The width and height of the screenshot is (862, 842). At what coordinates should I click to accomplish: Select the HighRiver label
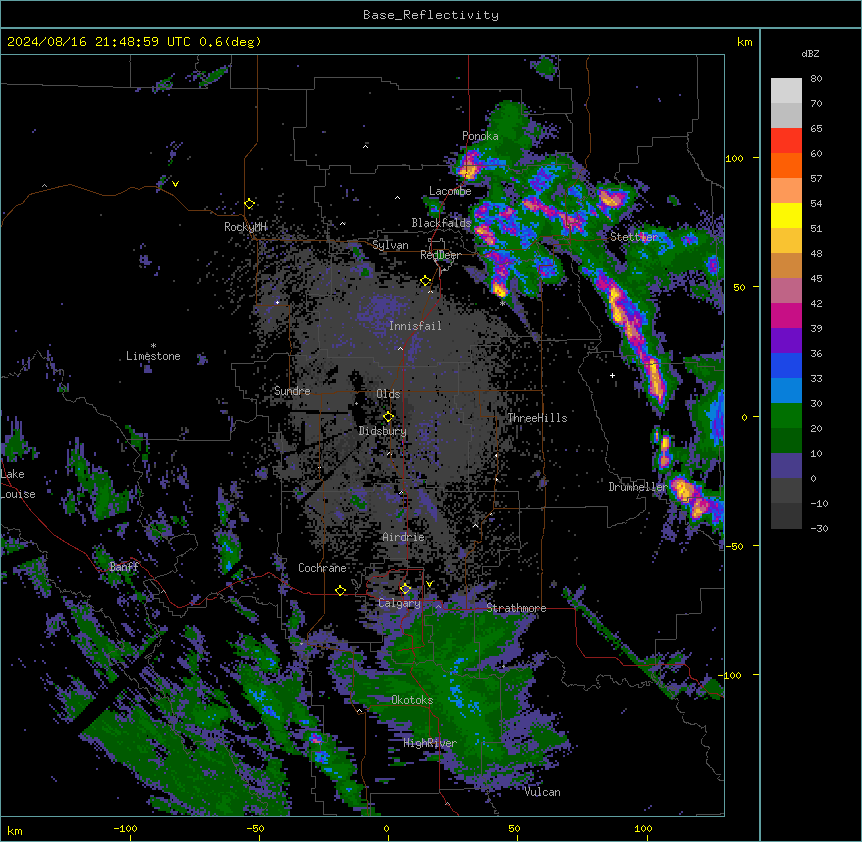pos(430,743)
